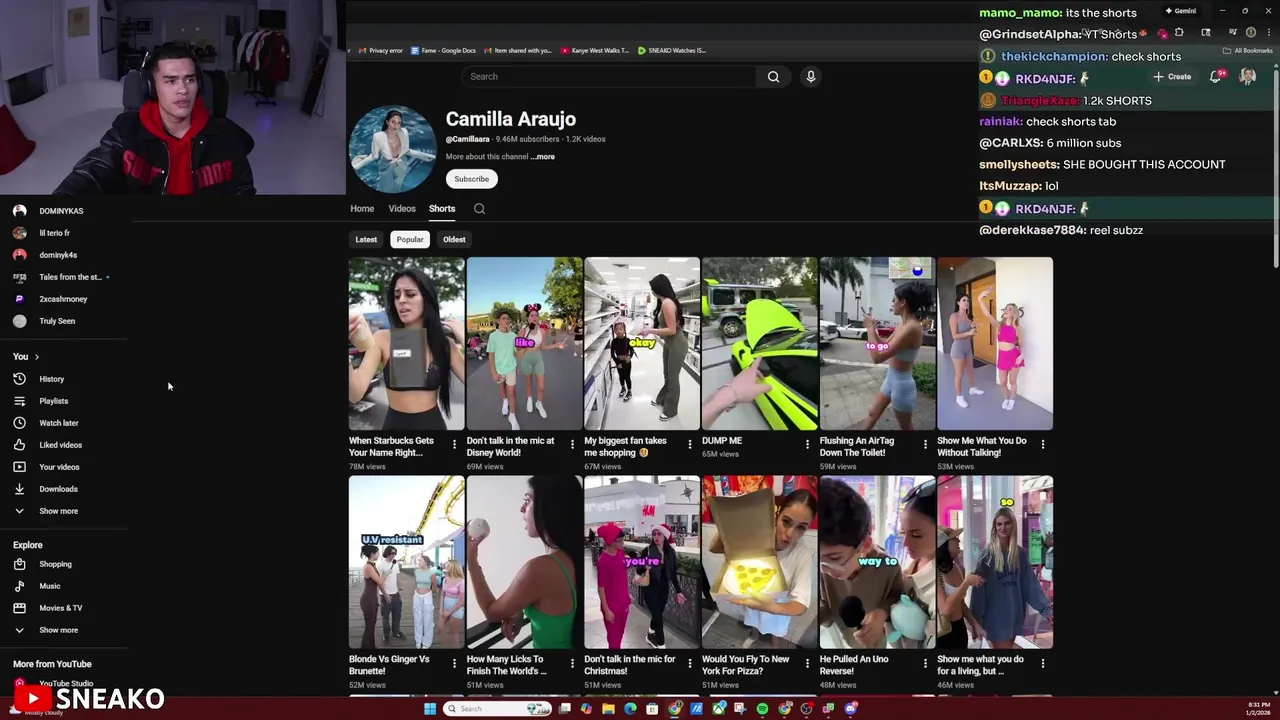Switch to the channel Shorts tab
The height and width of the screenshot is (720, 1280).
pyautogui.click(x=442, y=209)
